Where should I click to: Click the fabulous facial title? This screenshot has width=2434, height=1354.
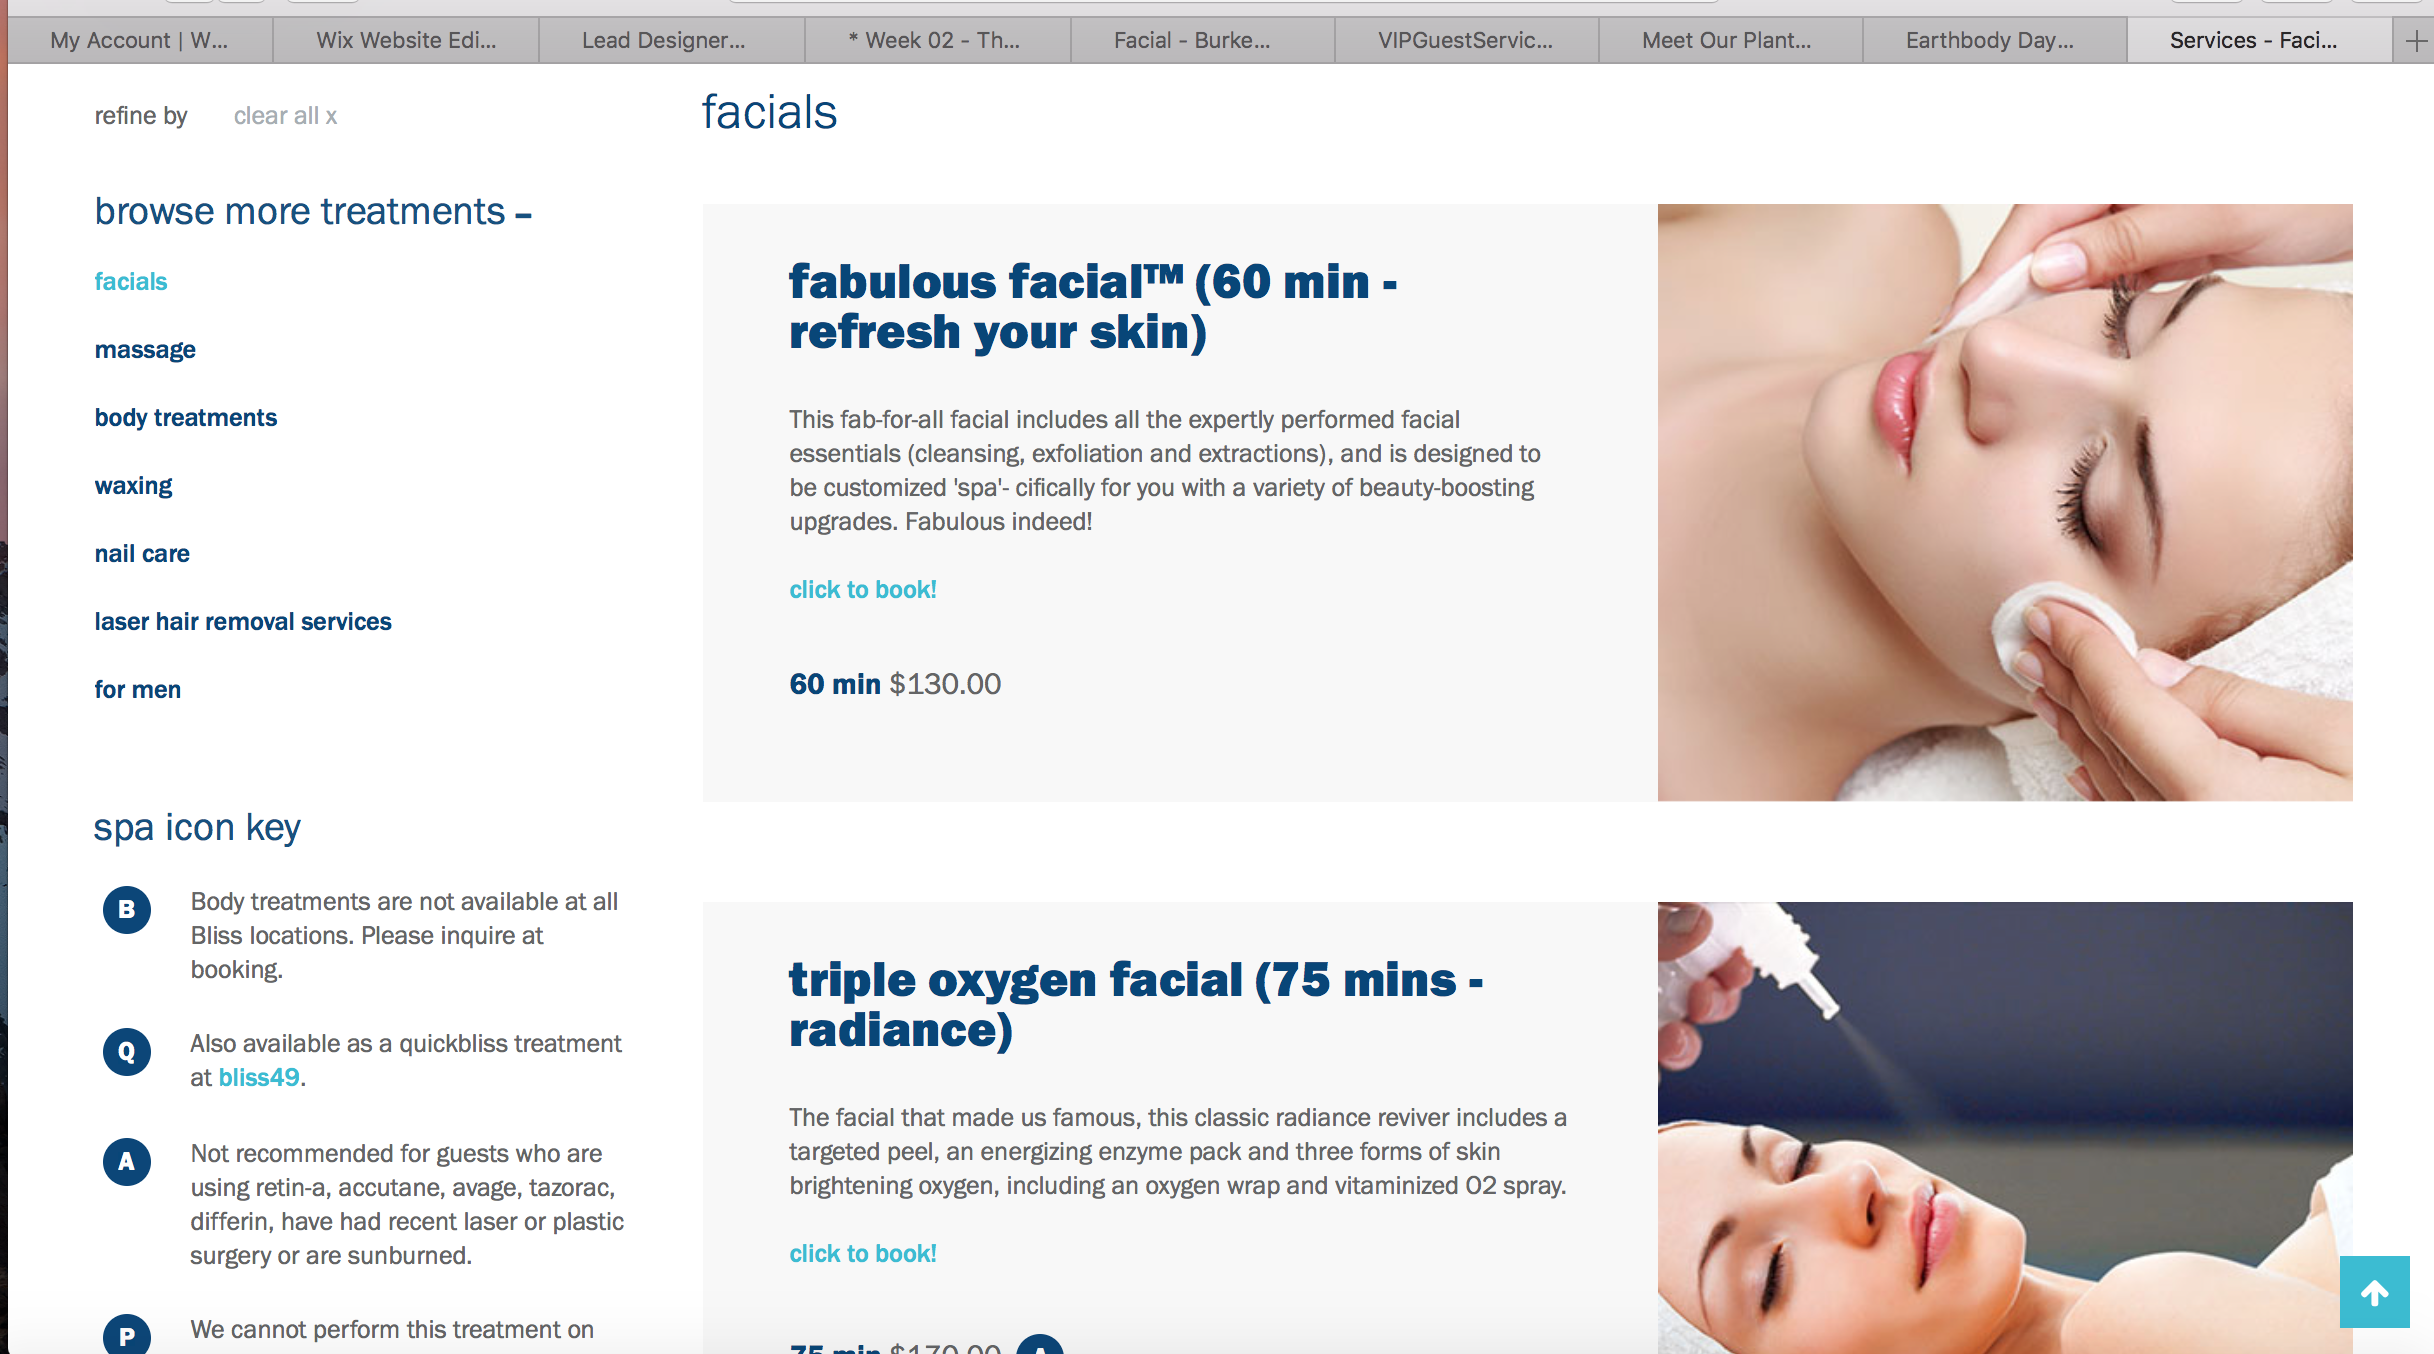(1093, 307)
